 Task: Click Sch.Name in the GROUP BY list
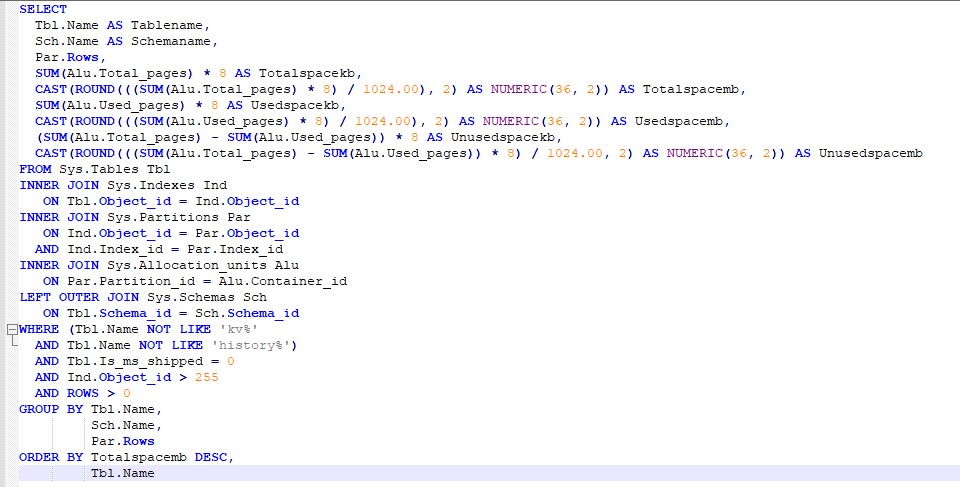pyautogui.click(x=123, y=425)
